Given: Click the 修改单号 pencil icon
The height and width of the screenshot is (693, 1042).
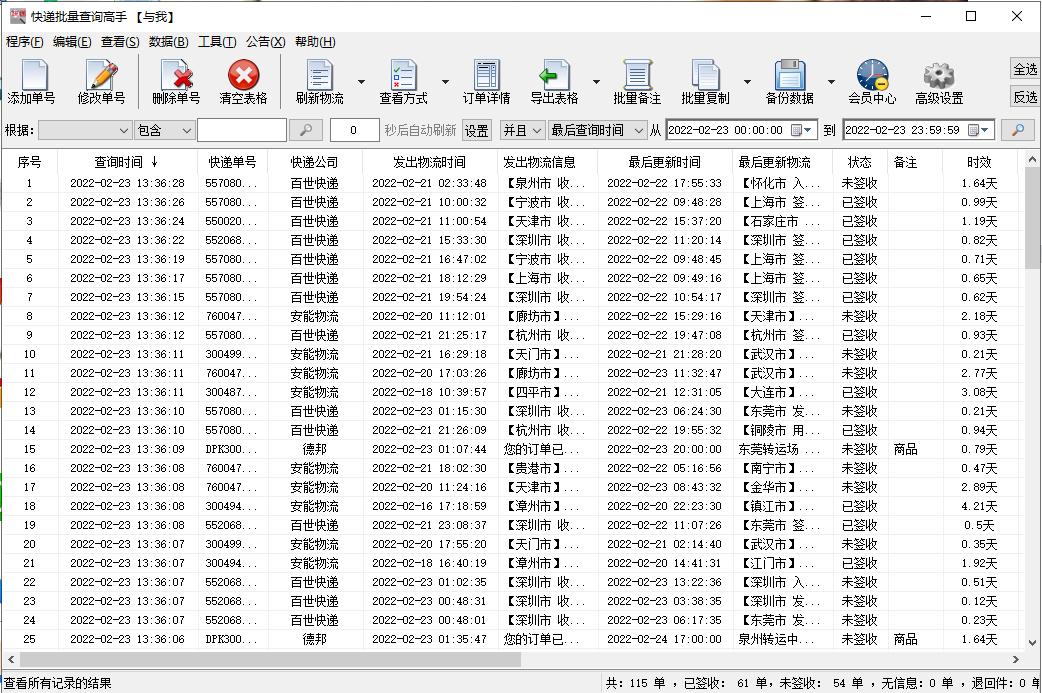Looking at the screenshot, I should pos(100,80).
